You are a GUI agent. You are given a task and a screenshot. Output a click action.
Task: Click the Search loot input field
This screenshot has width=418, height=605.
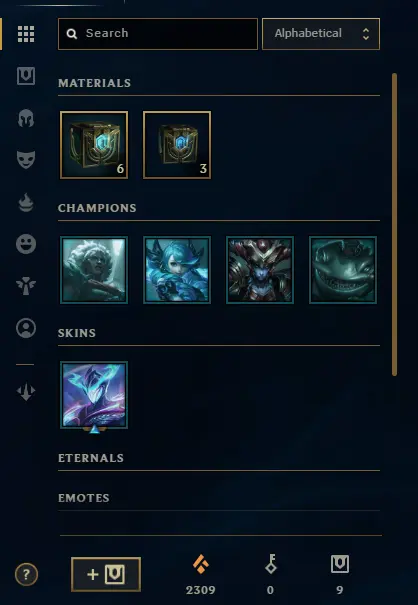point(158,34)
